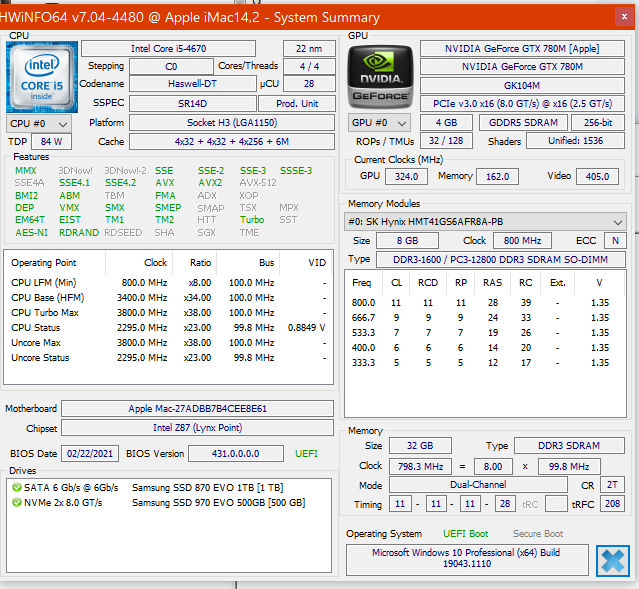Expand the memory module SK Hynix dropdown

(485, 222)
